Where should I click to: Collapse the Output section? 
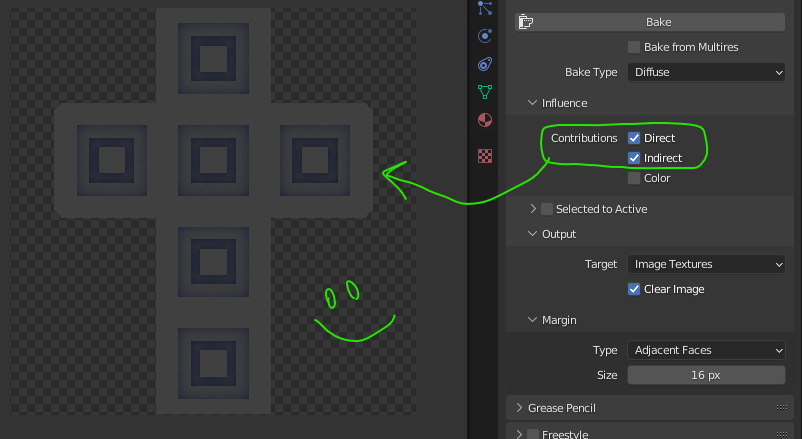pos(532,234)
